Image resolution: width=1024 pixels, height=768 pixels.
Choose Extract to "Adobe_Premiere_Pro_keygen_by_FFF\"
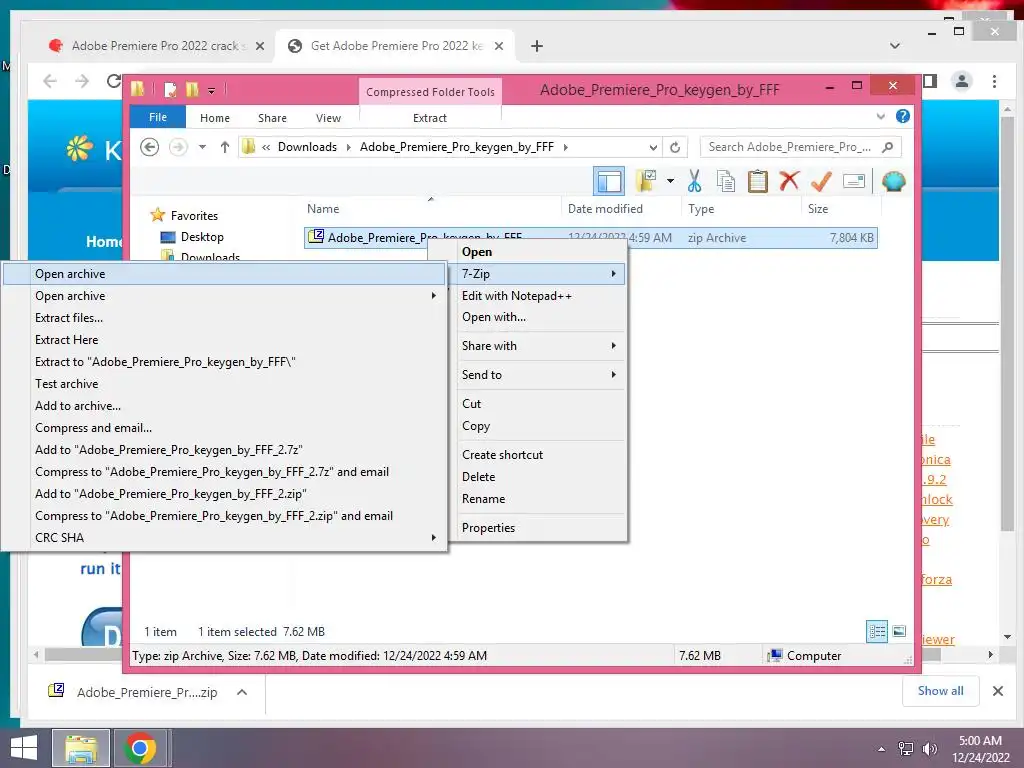(225, 362)
